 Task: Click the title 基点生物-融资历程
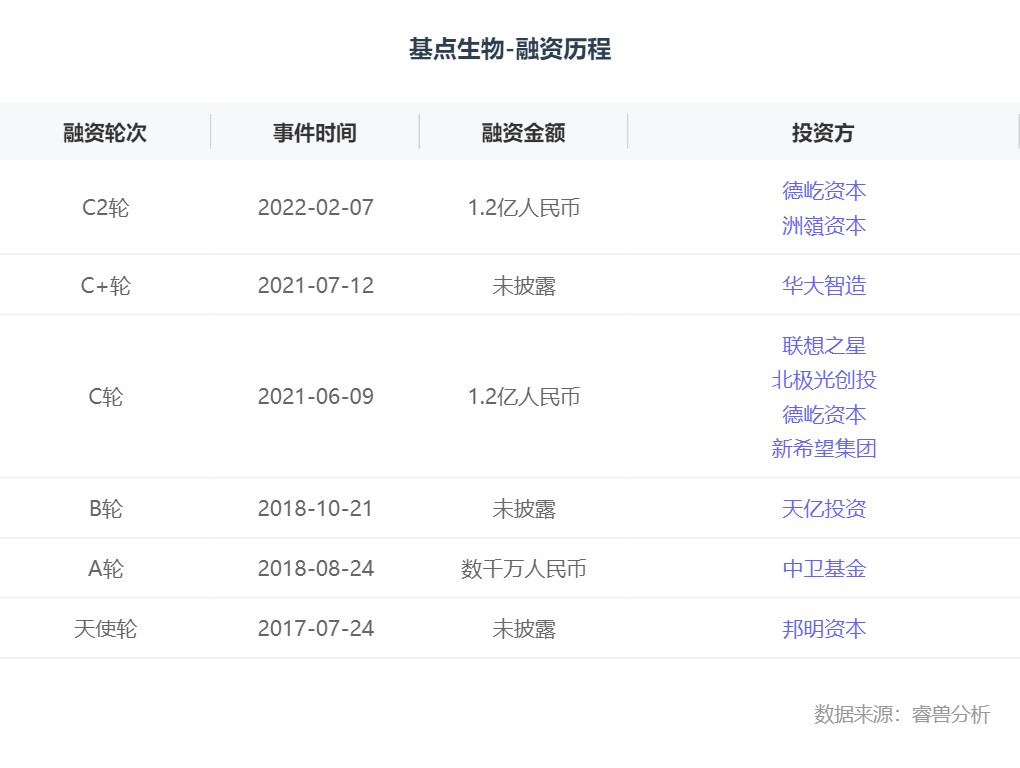click(x=510, y=49)
